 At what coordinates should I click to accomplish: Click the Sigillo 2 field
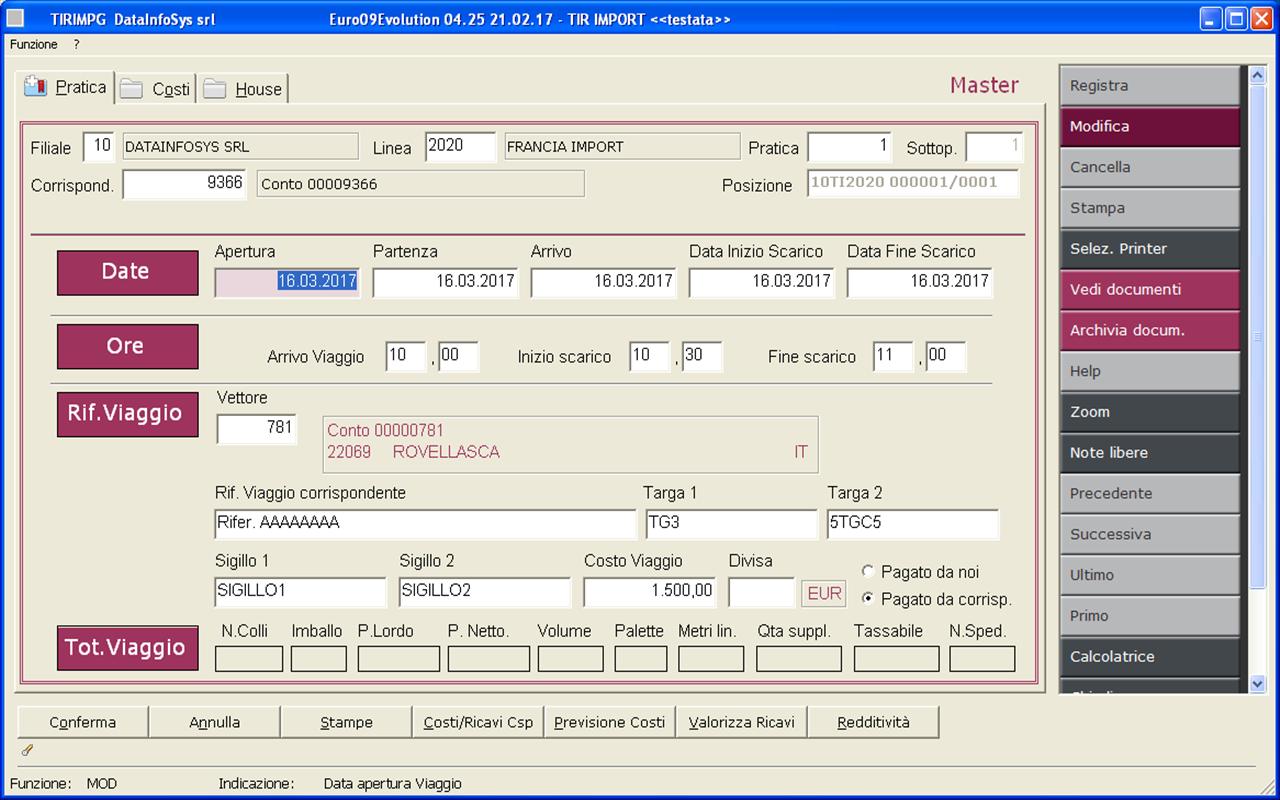pyautogui.click(x=485, y=592)
